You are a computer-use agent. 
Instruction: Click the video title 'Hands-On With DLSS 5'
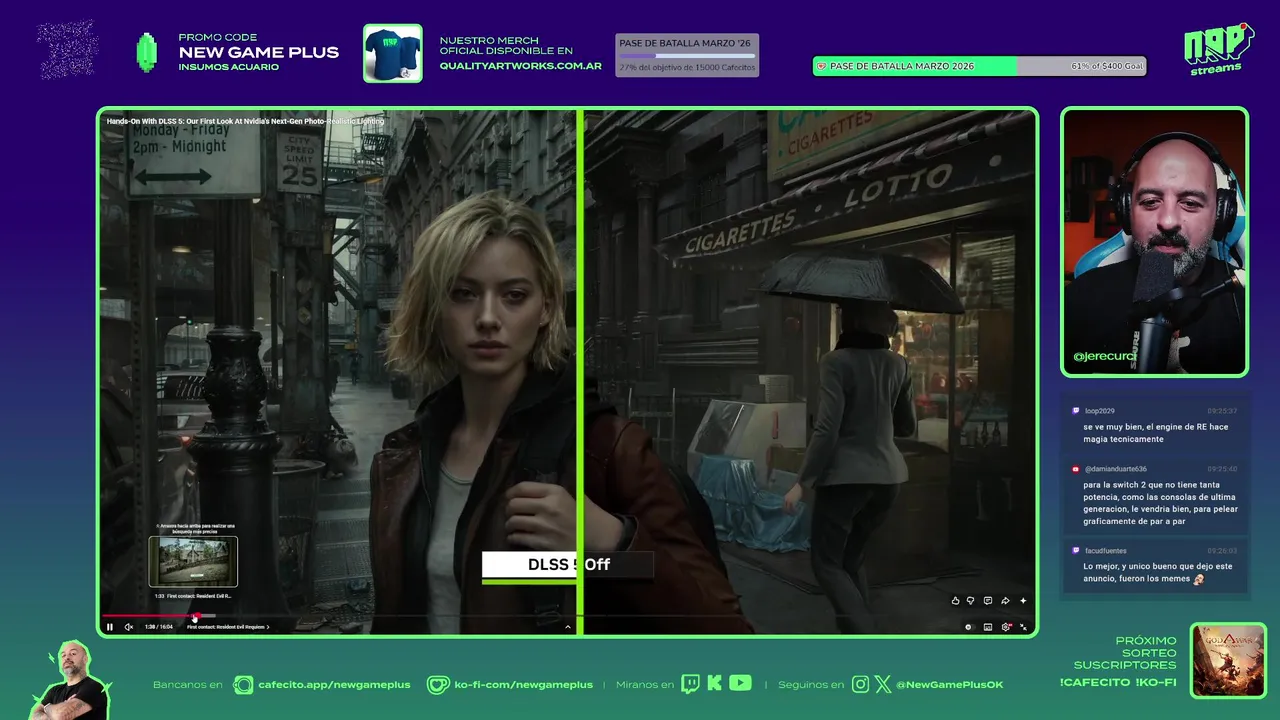245,121
